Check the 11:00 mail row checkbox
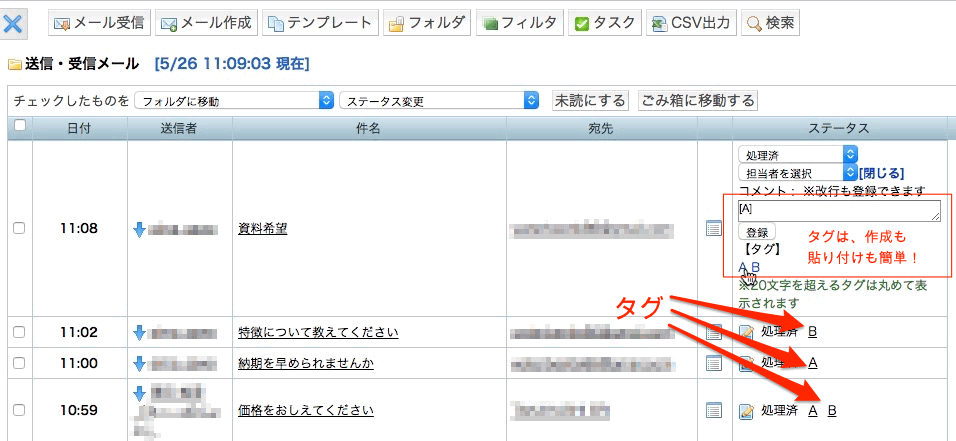The height and width of the screenshot is (441, 956). [19, 363]
